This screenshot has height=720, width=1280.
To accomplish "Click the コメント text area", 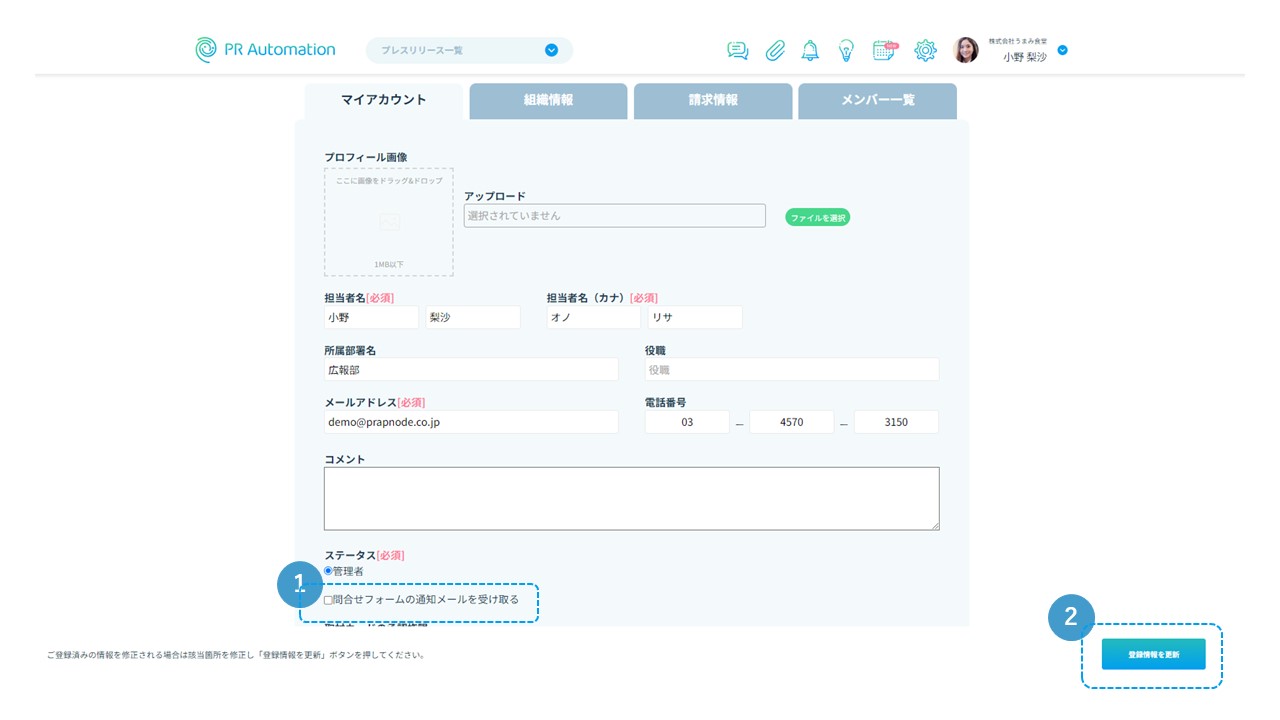I will click(631, 498).
